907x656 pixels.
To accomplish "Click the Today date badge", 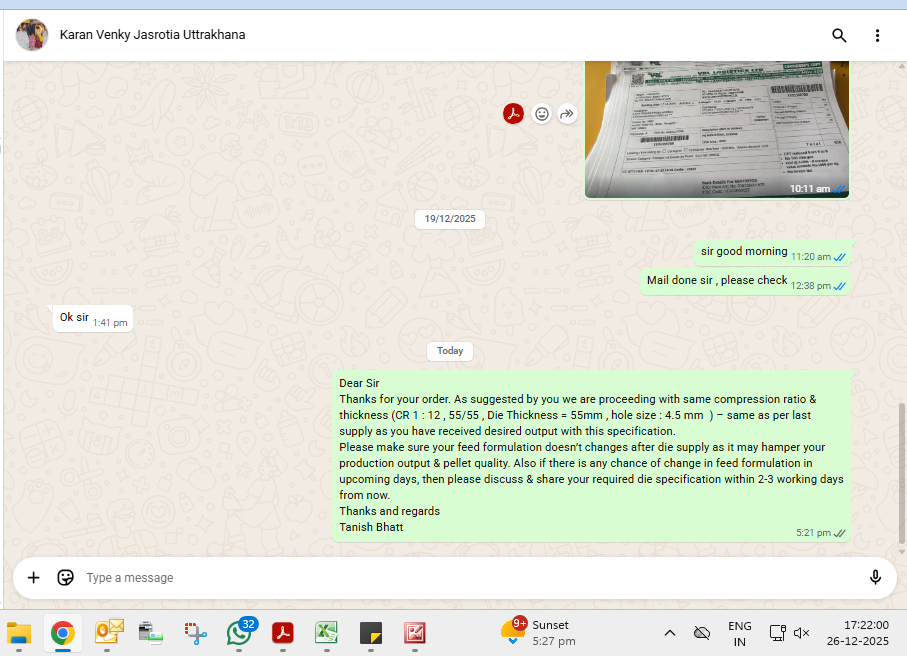I will tap(450, 351).
